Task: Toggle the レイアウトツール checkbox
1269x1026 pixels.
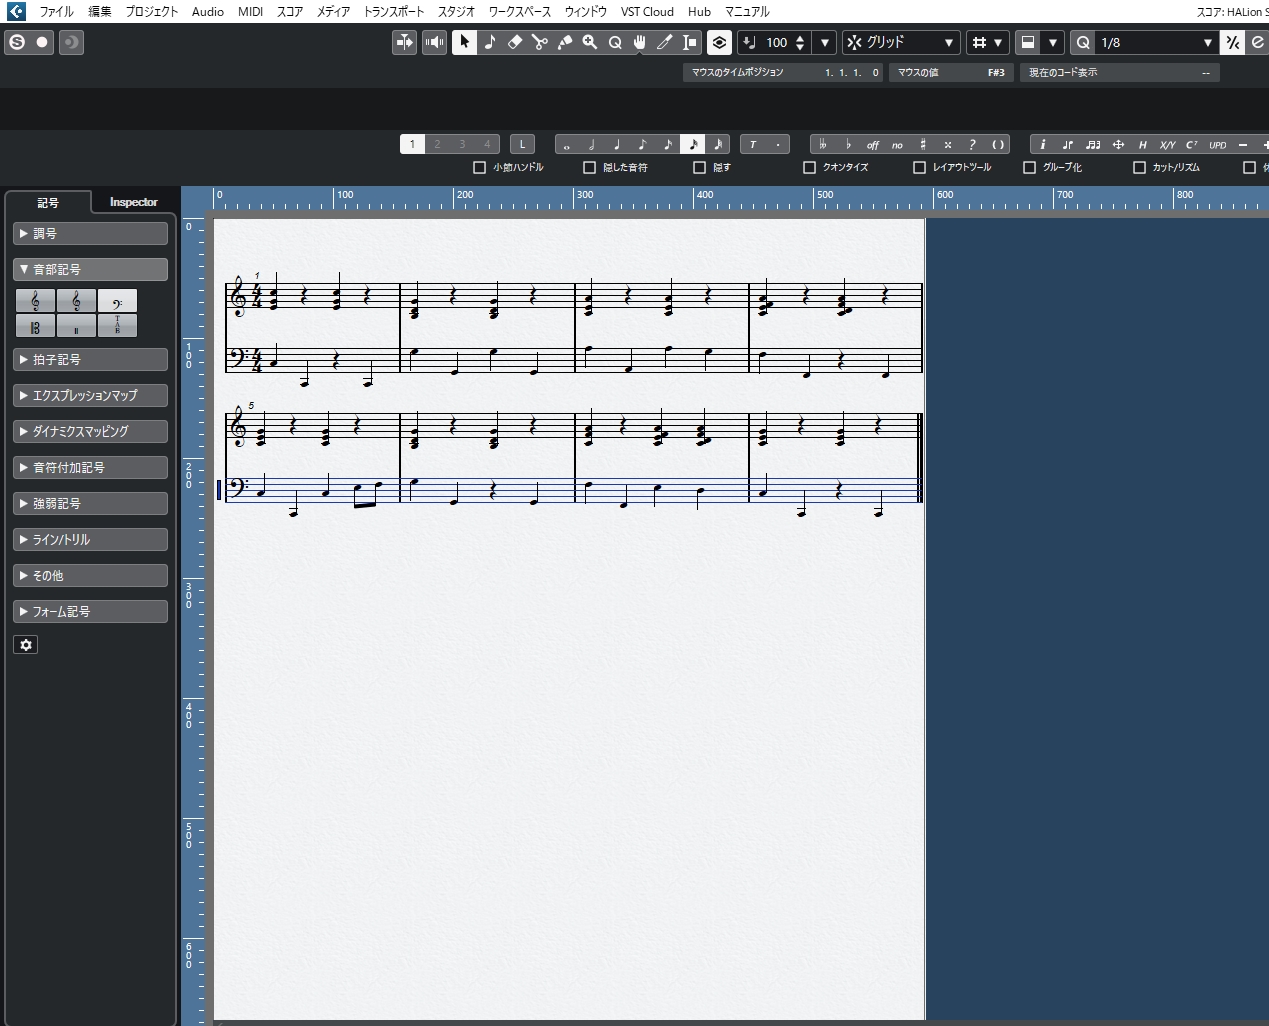Action: coord(920,168)
